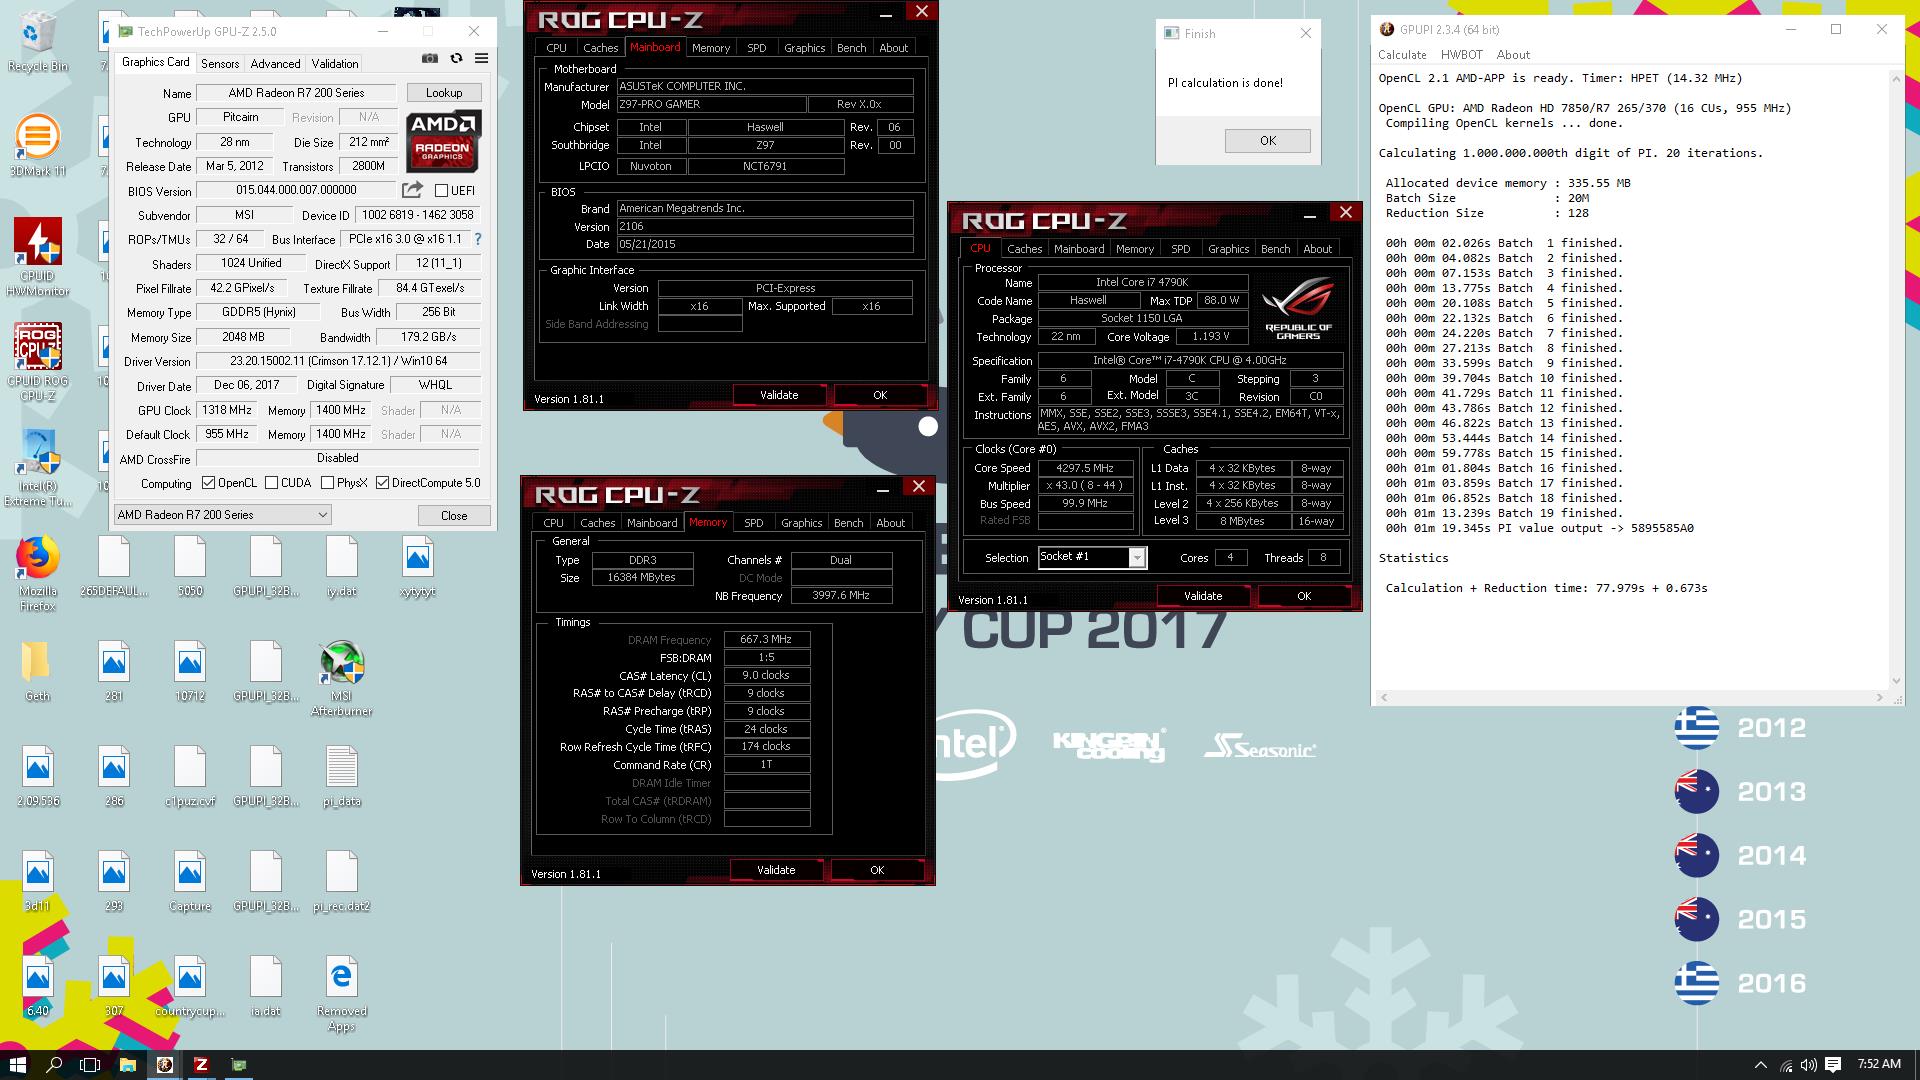Click the GPU-Z screenshot camera icon
This screenshot has width=1920, height=1080.
(429, 59)
